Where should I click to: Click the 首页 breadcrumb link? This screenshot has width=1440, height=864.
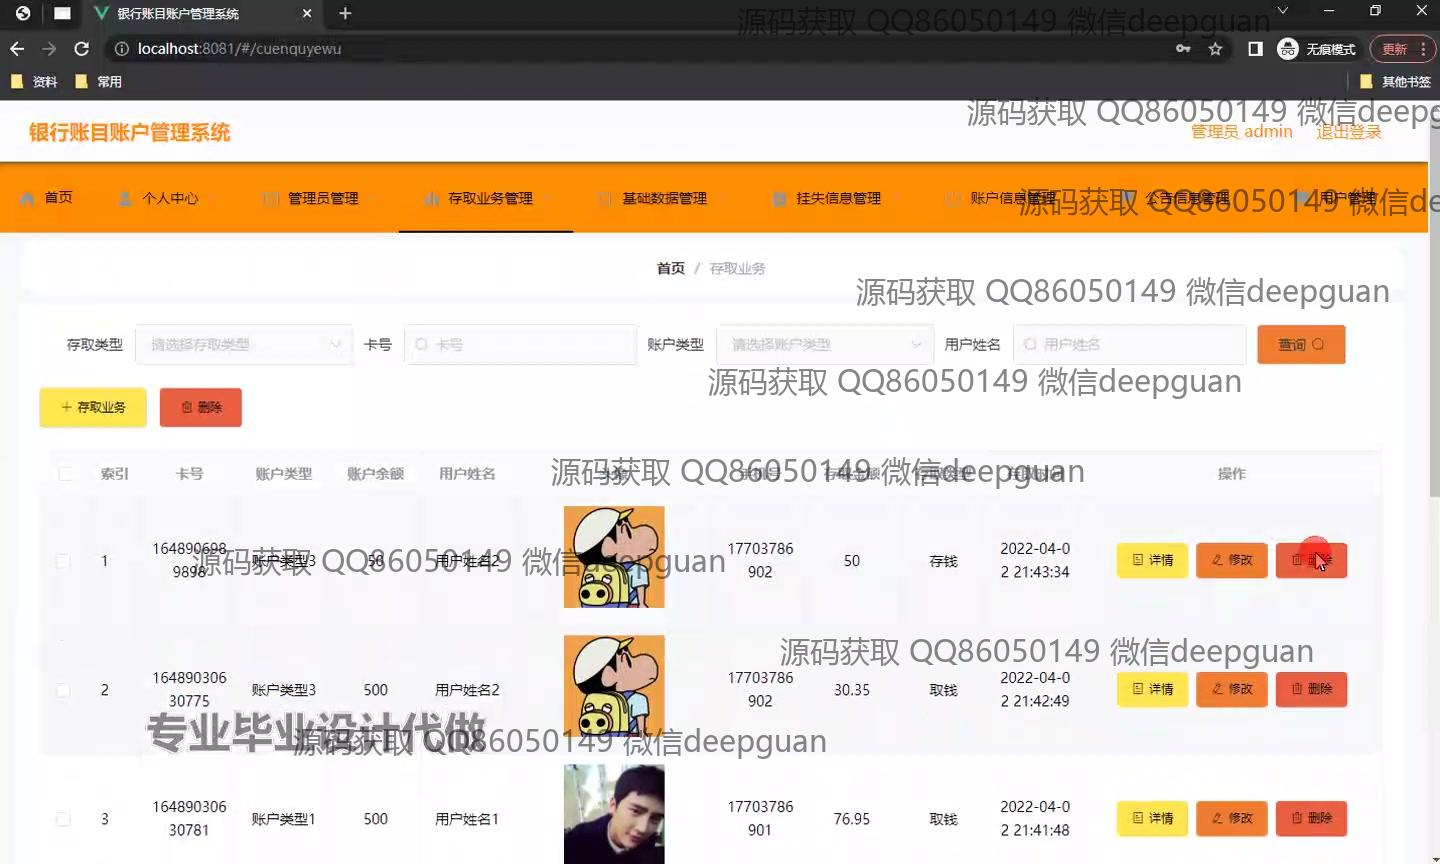(x=671, y=268)
